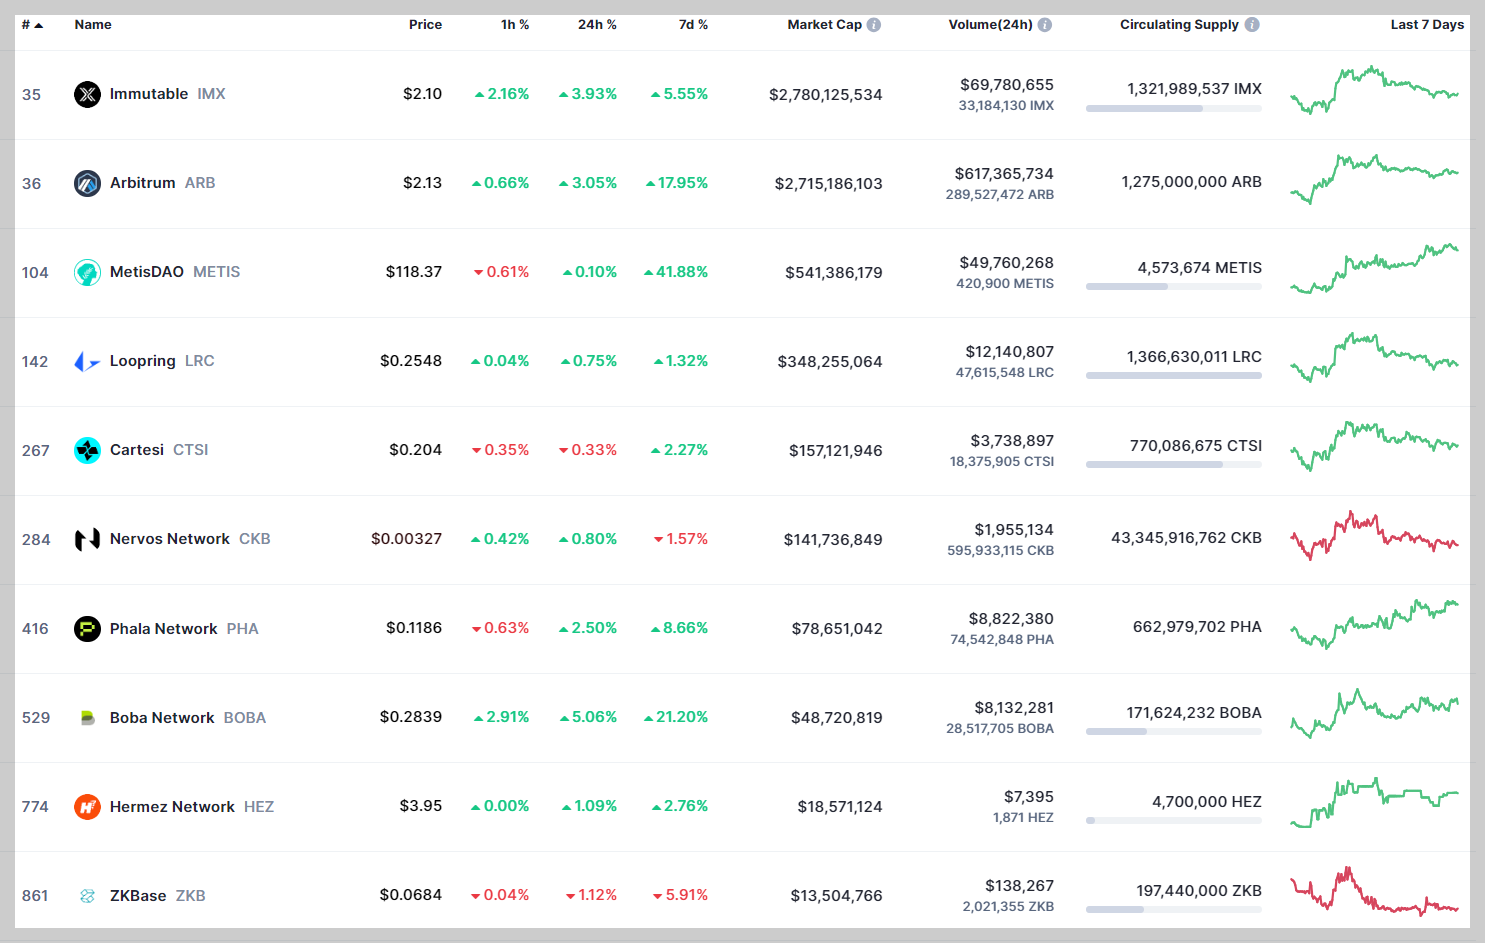Click Nervos supply 43,345,916,762 CKB
Image resolution: width=1485 pixels, height=943 pixels.
(x=1186, y=538)
